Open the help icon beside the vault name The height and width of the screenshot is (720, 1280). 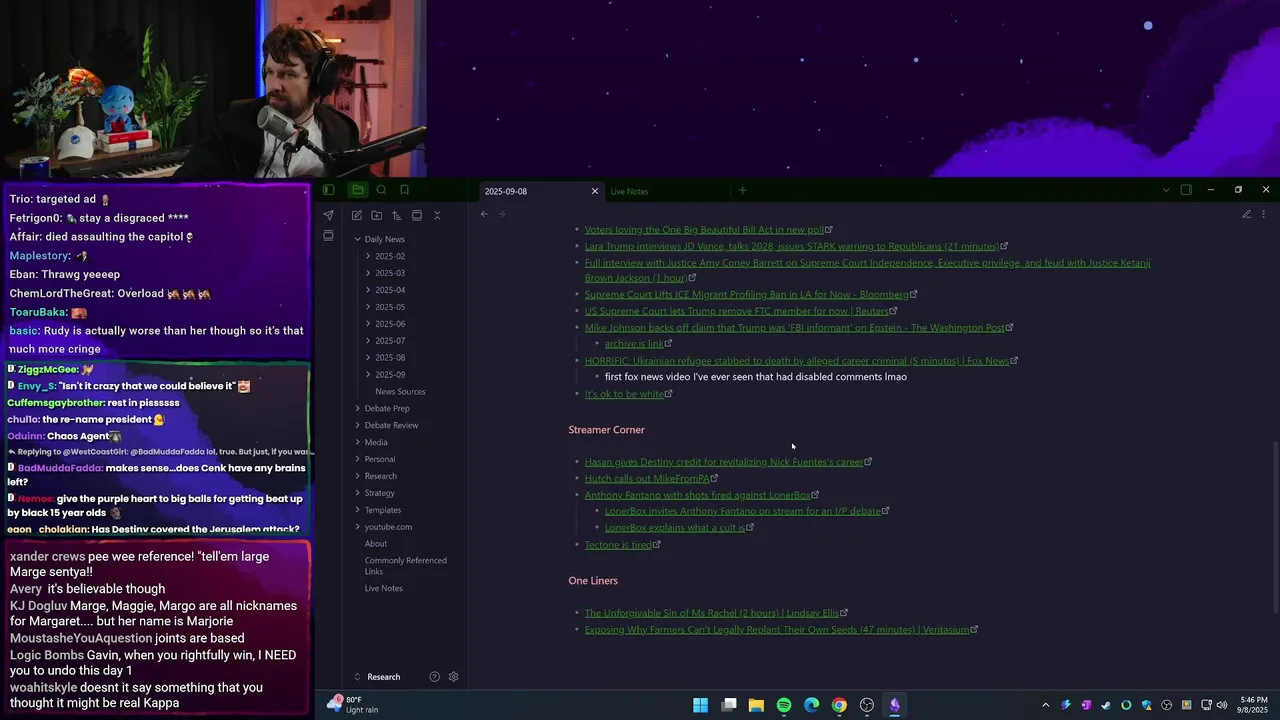coord(434,677)
